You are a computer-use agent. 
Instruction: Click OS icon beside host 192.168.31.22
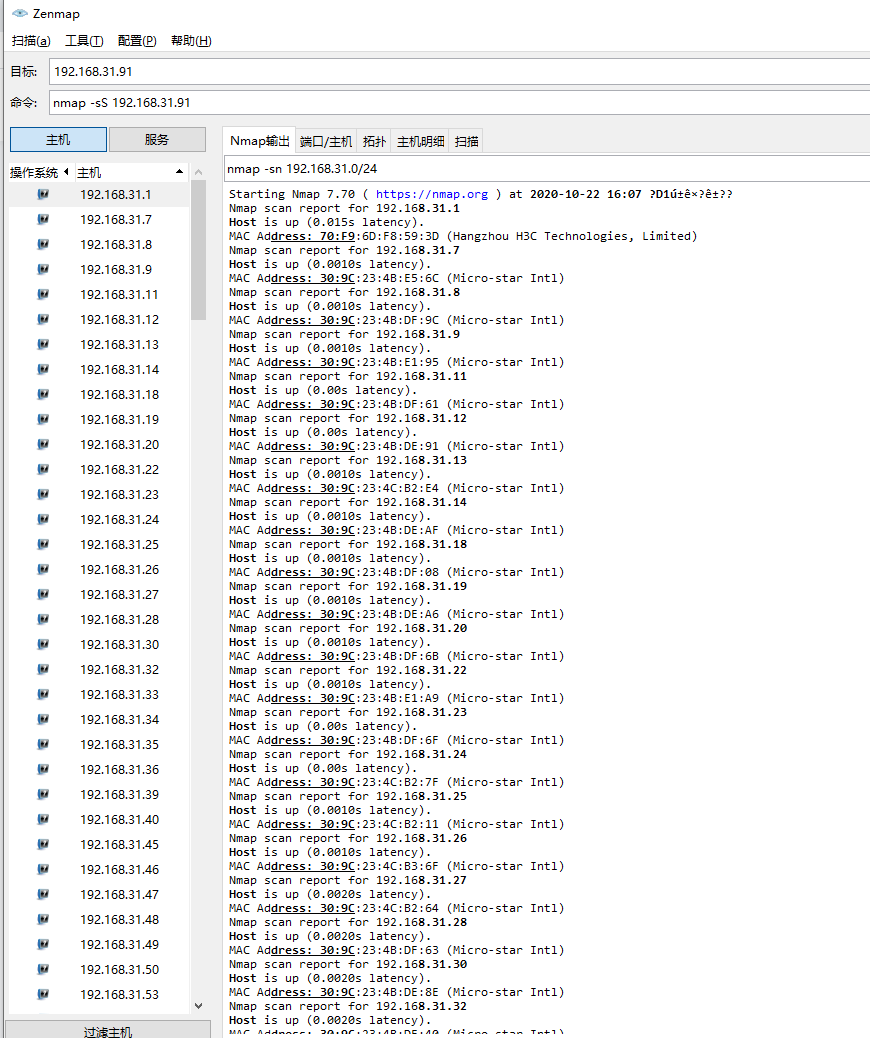(43, 469)
